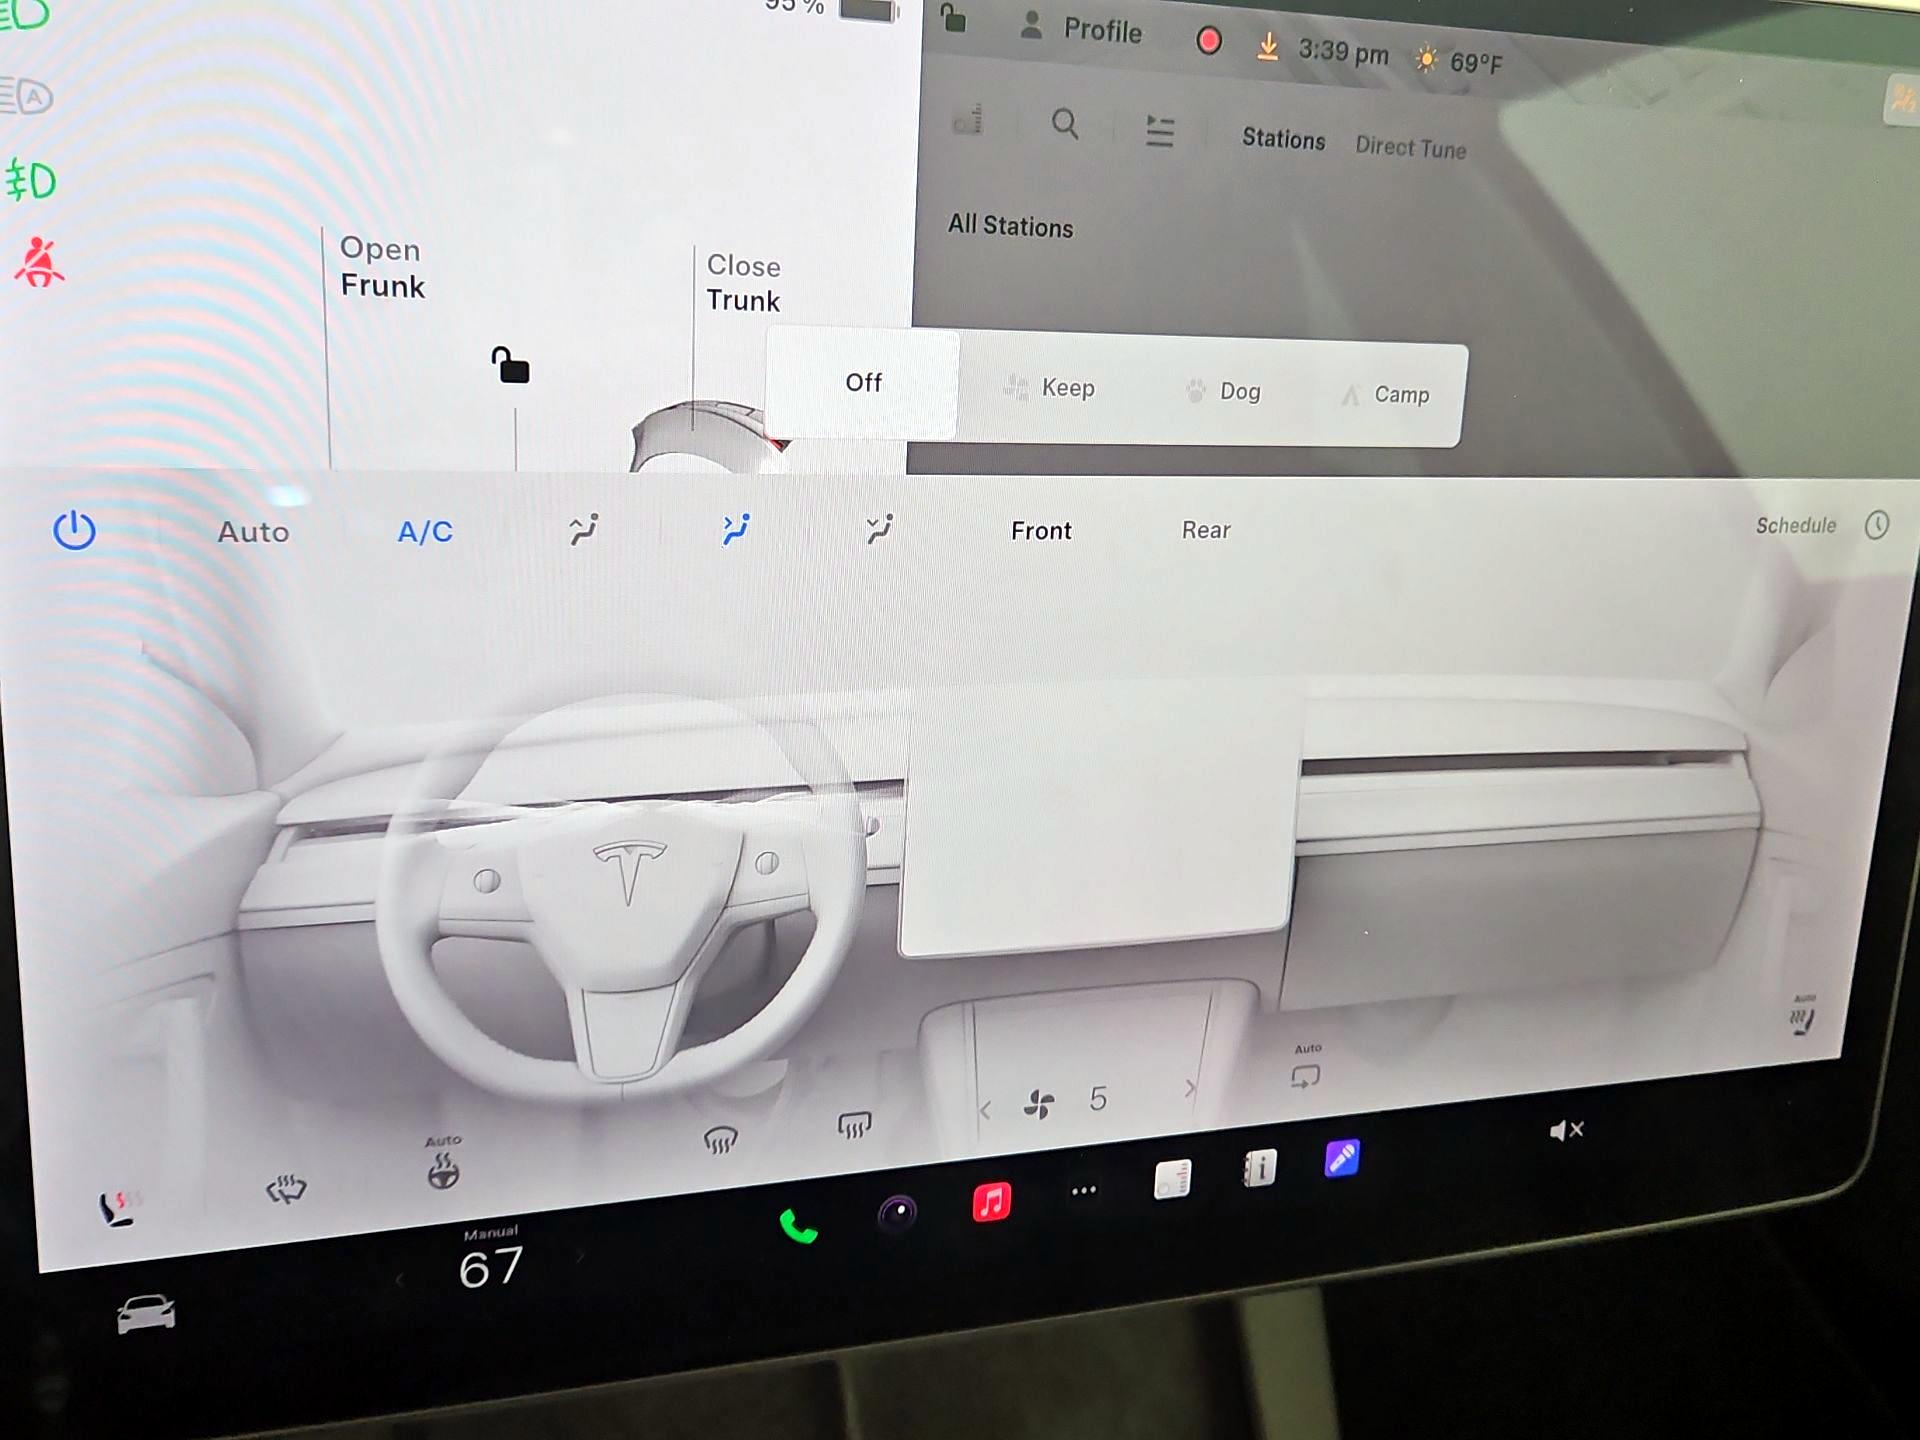Open the green Phone app
Screen dimensions: 1920x1440
798,1226
